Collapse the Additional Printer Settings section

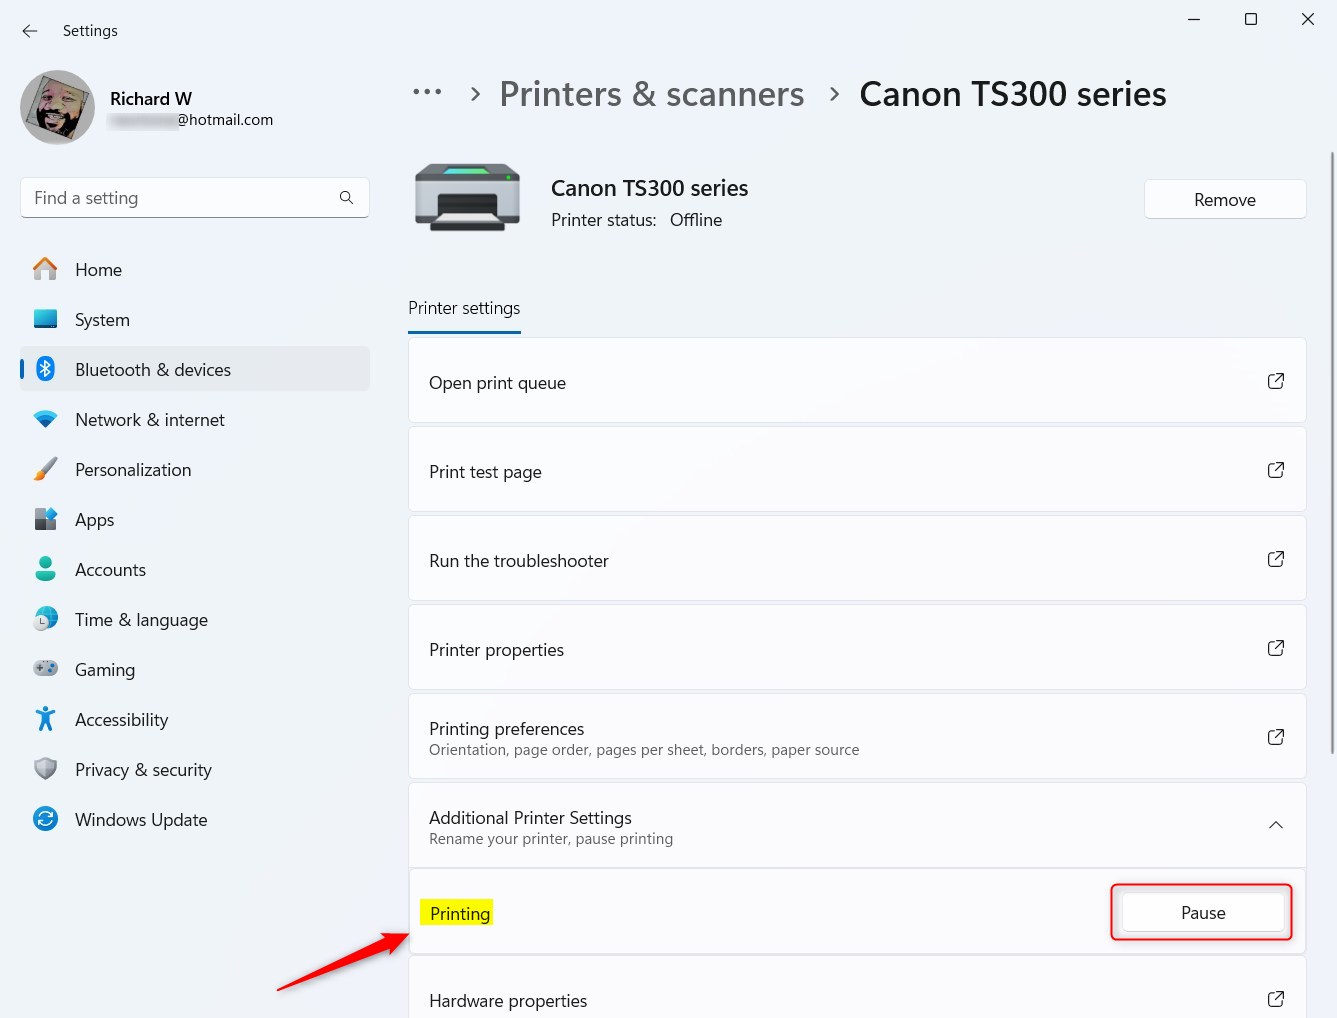coord(1275,825)
